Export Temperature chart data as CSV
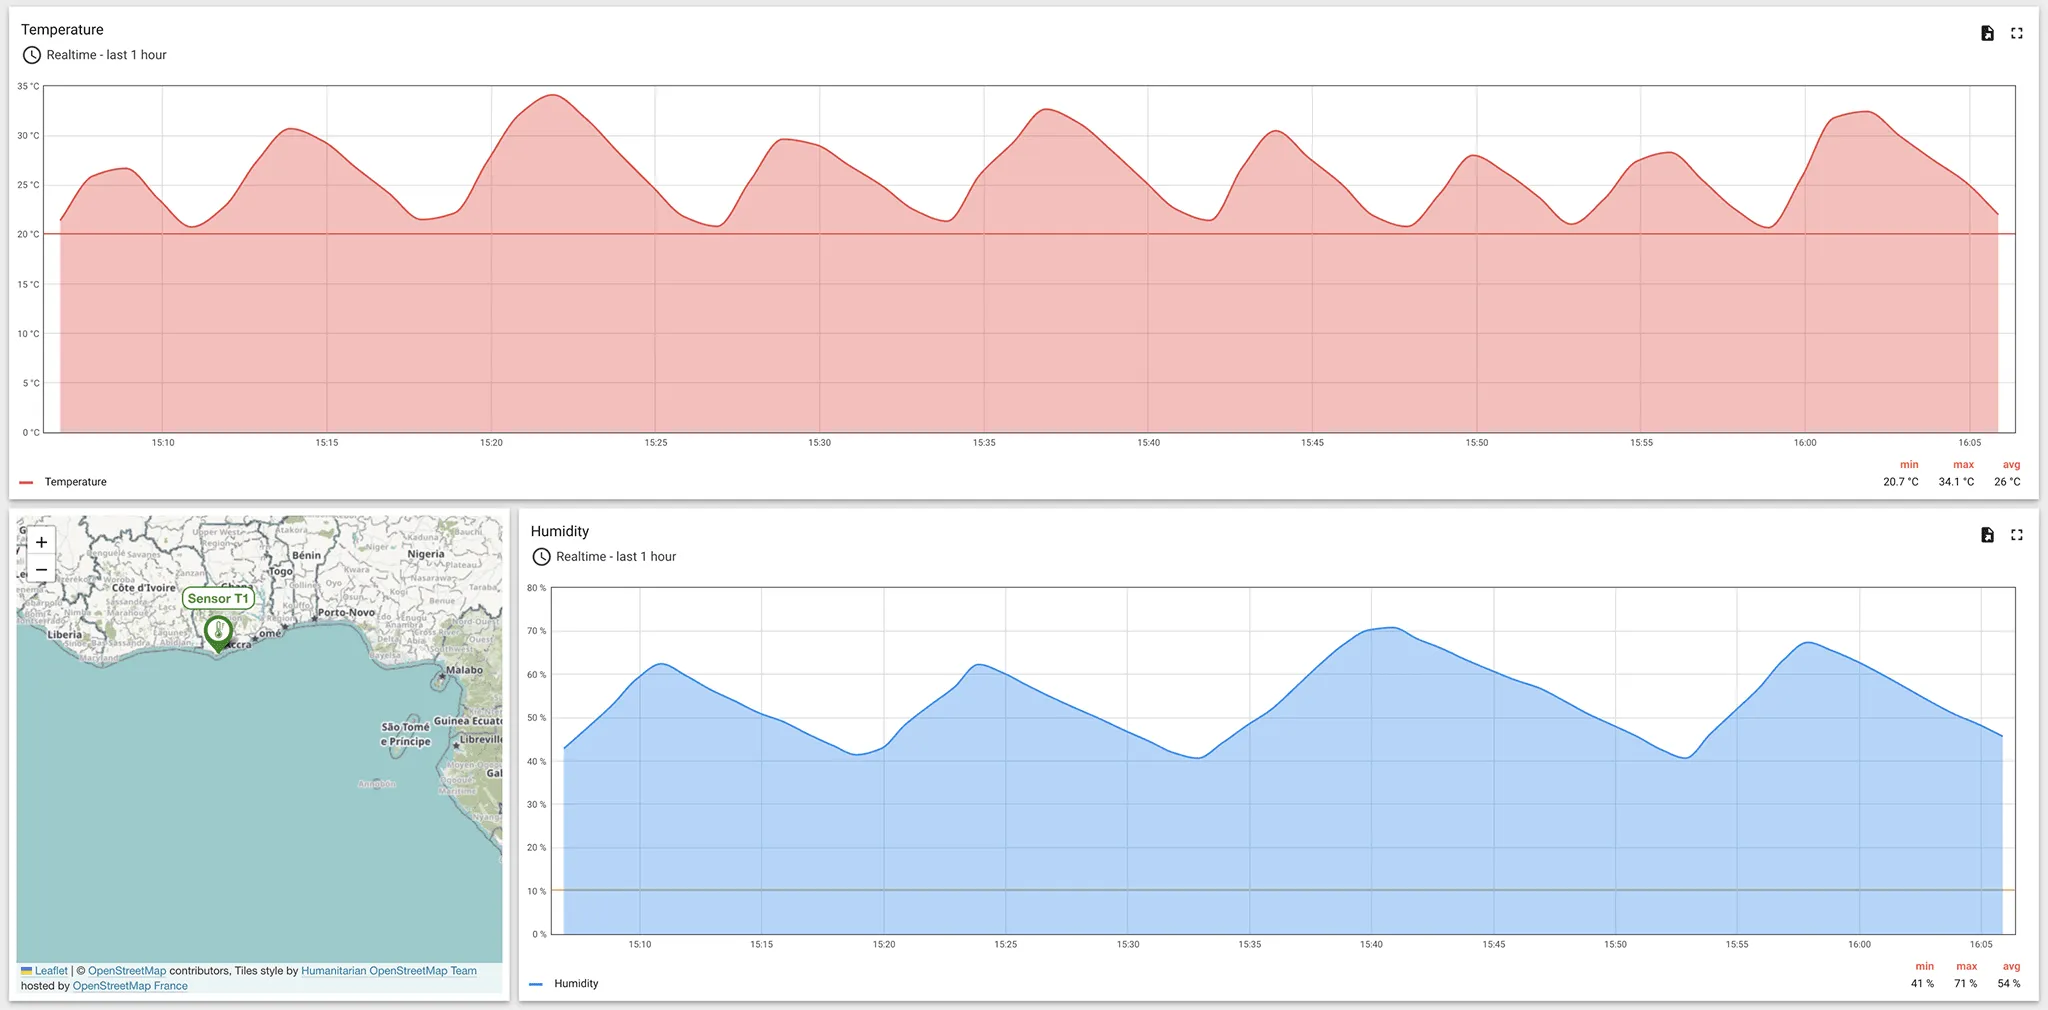Screen dimensions: 2048x1010 pyautogui.click(x=1986, y=33)
